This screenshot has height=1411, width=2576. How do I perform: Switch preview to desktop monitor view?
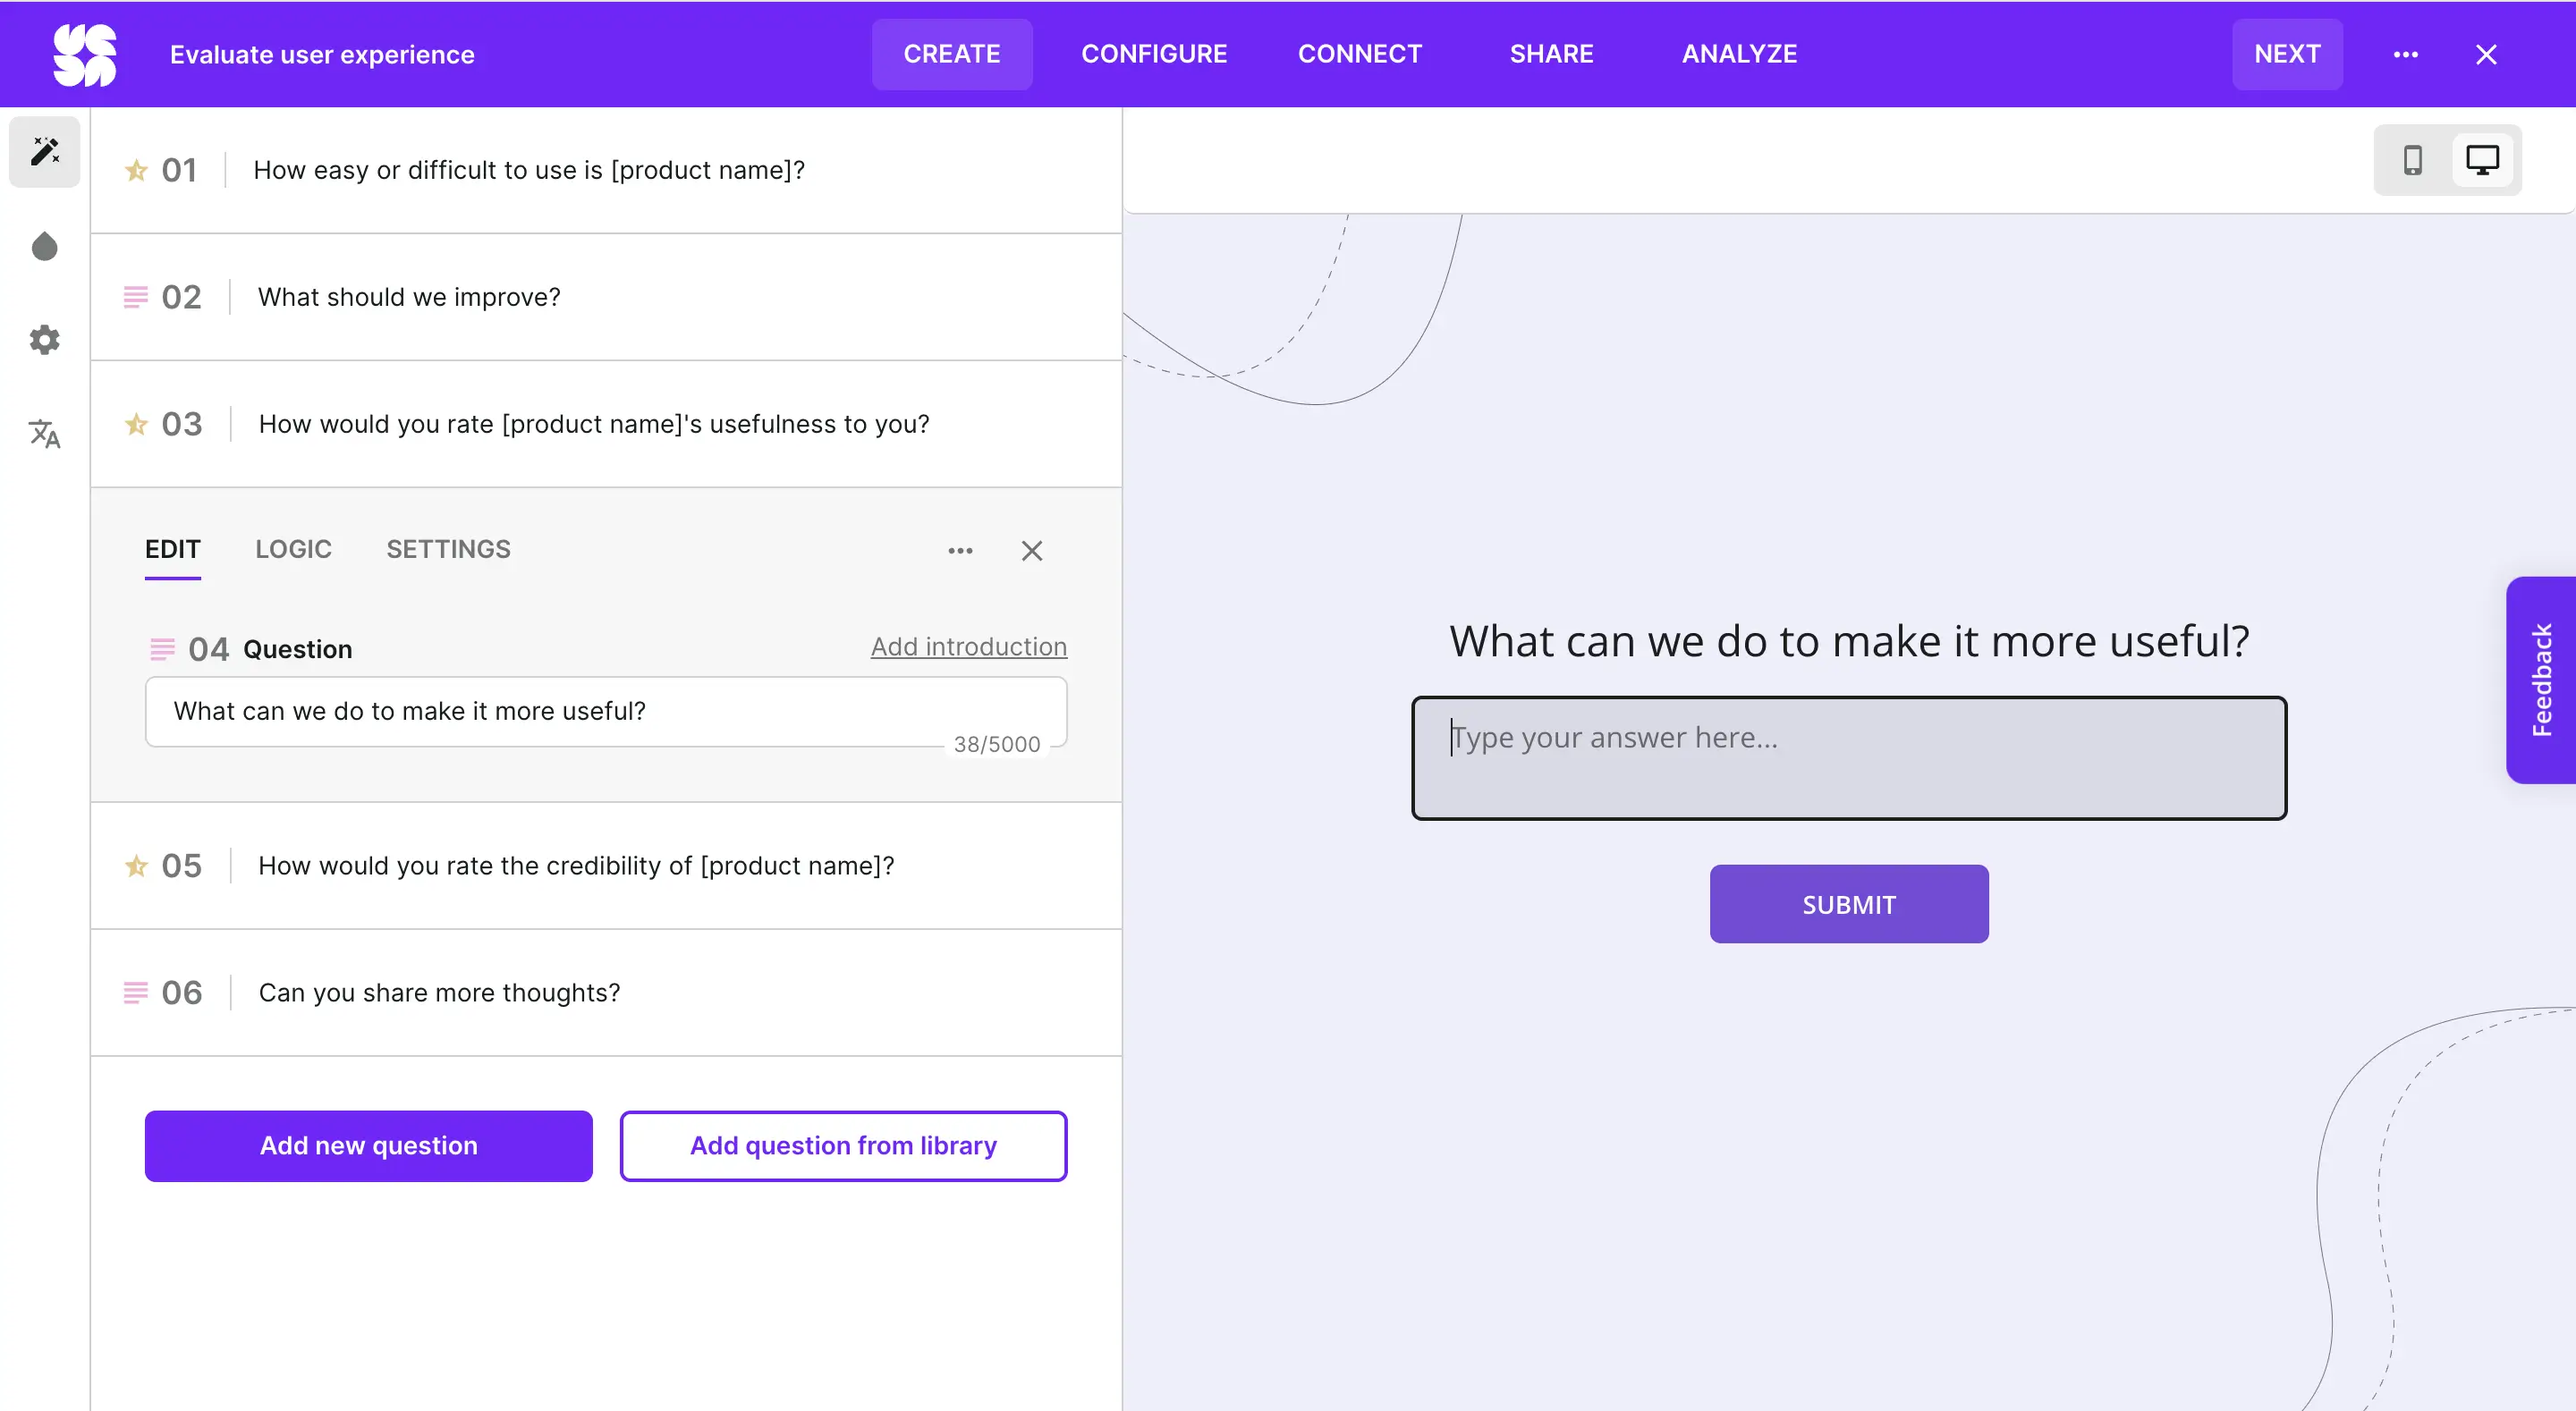click(2482, 160)
